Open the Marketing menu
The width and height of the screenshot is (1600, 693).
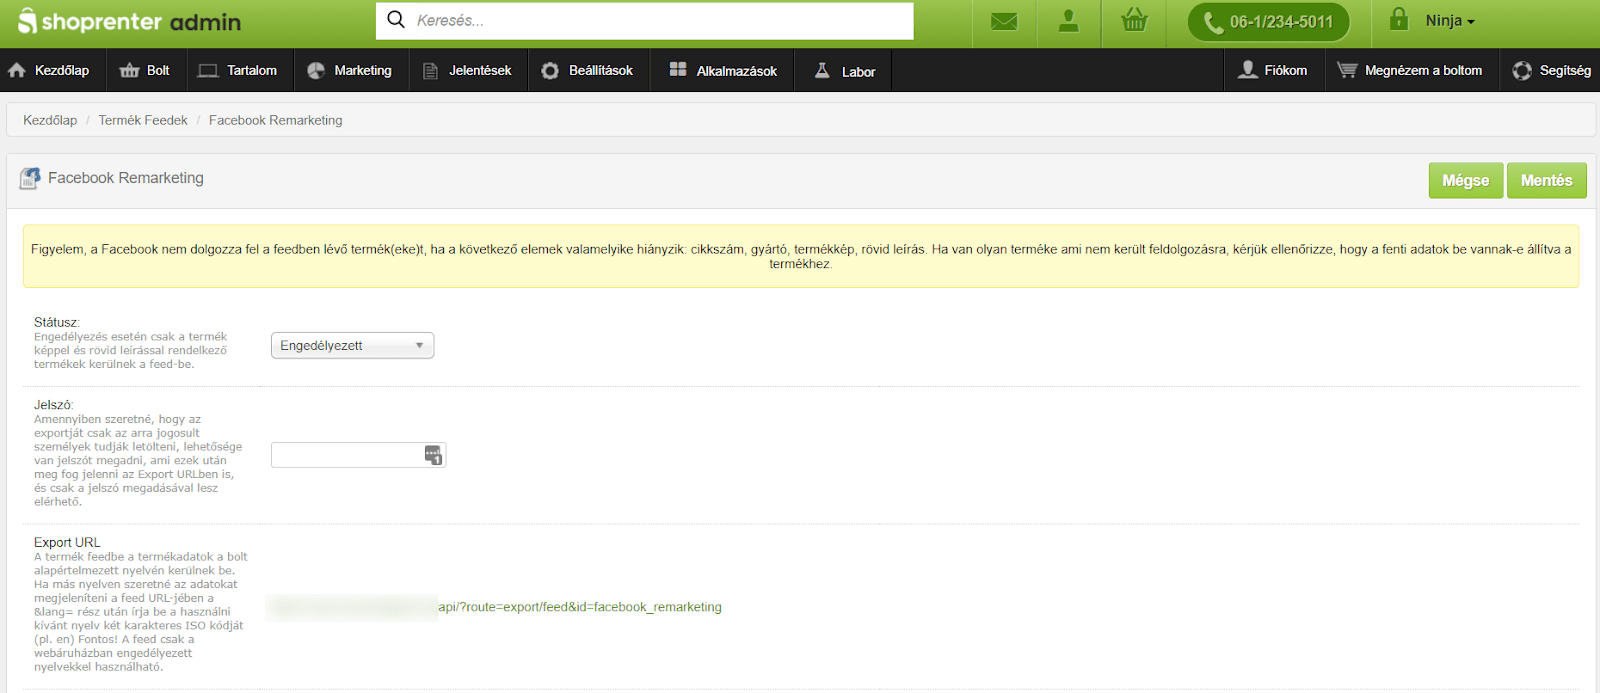tap(350, 70)
